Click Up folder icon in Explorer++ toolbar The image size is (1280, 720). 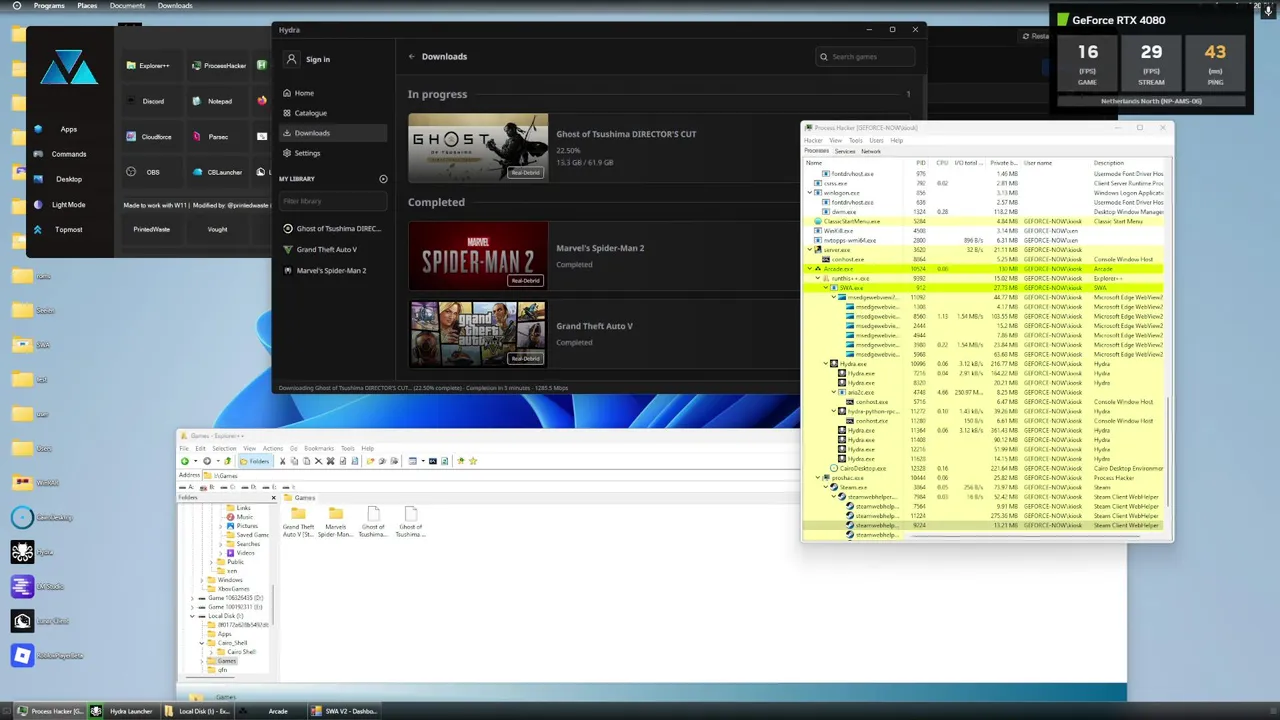(x=227, y=461)
